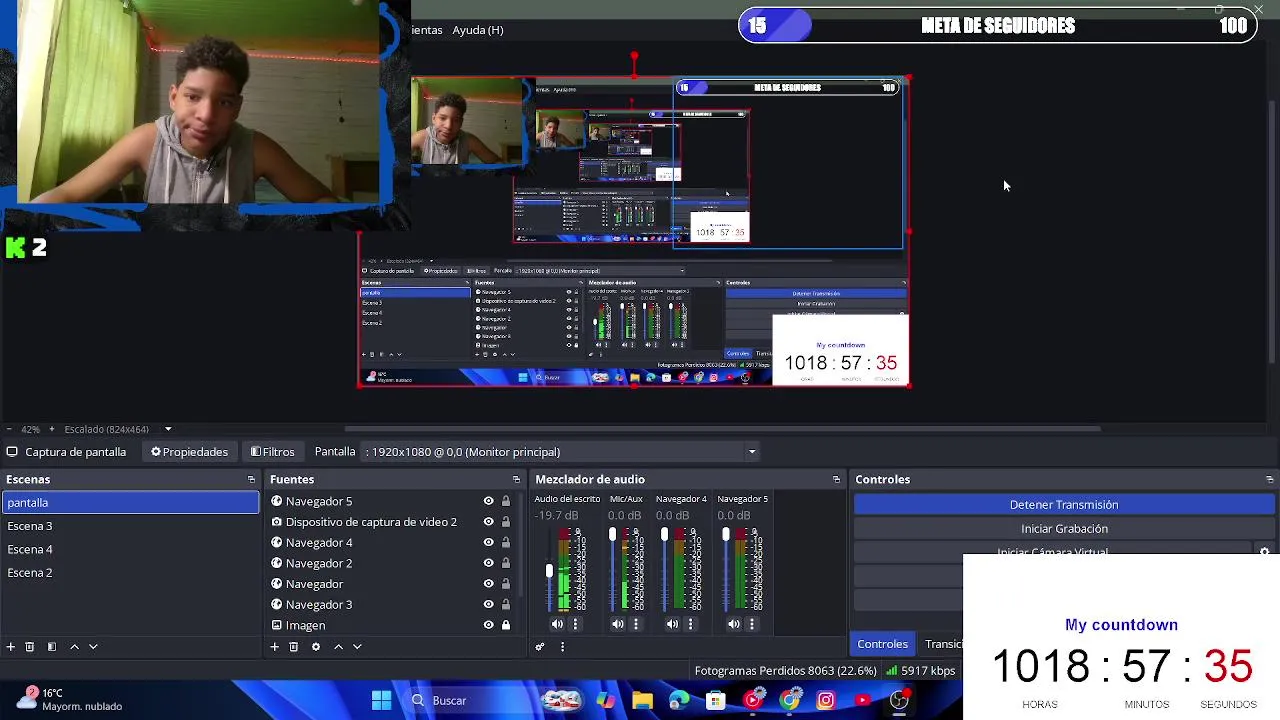Mute the Navegador 5 audio channel
This screenshot has height=720, width=1280.
coord(734,624)
